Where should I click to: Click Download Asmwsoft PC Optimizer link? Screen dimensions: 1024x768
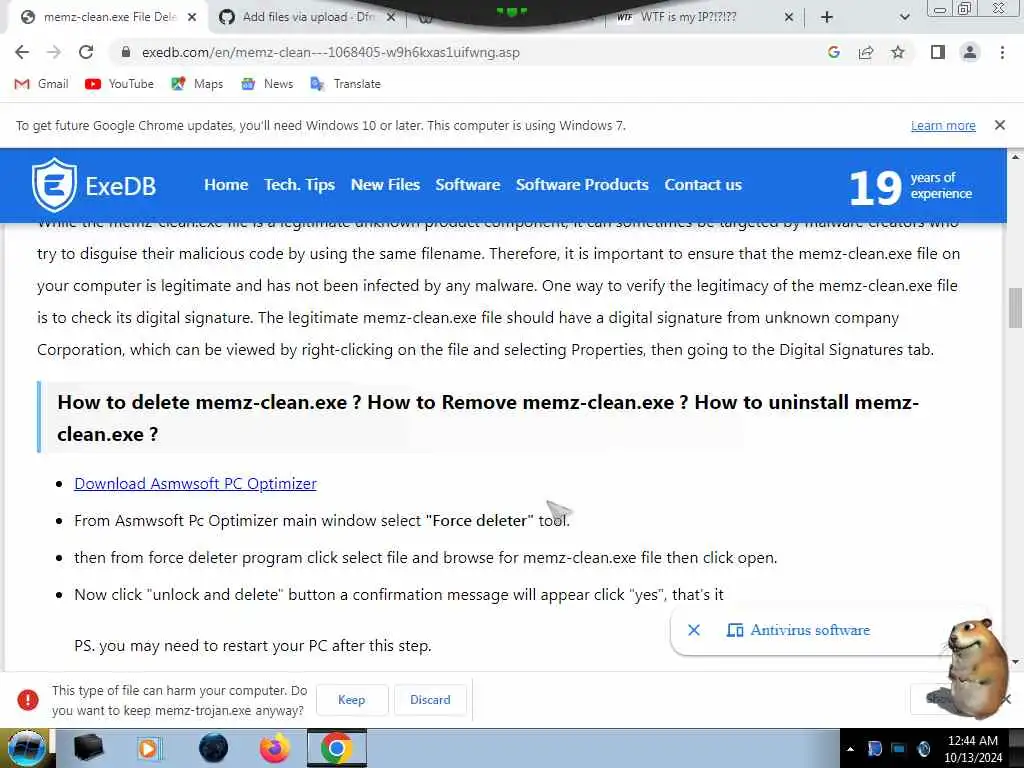[x=195, y=483]
